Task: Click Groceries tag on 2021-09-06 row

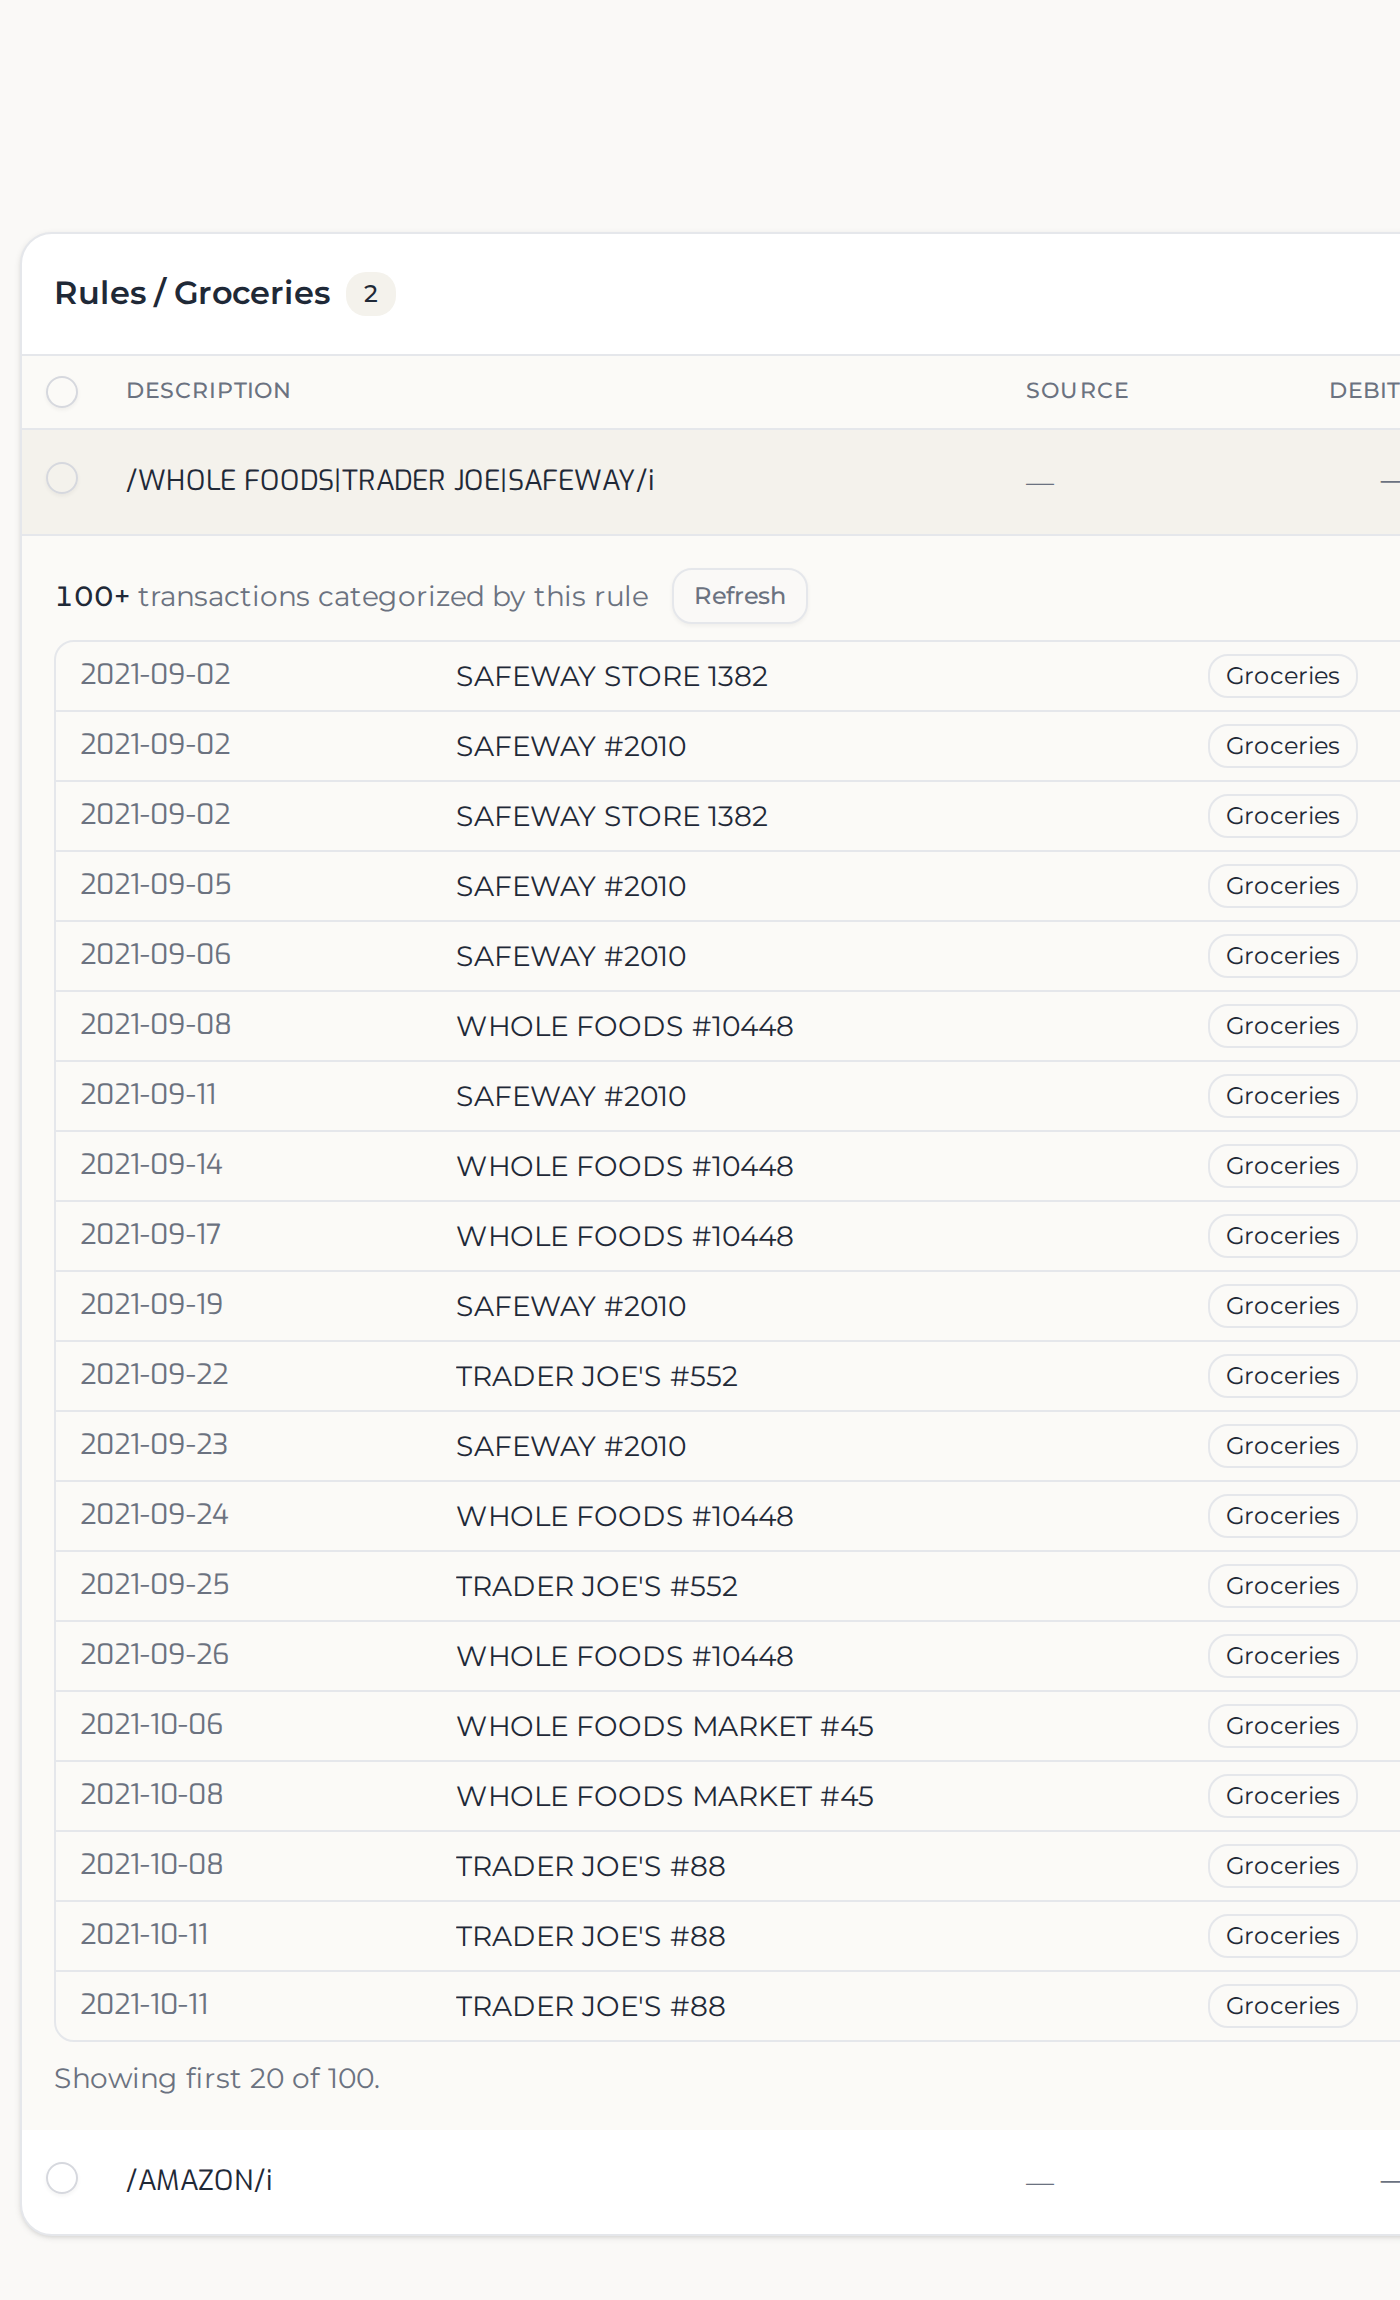Action: (1282, 956)
